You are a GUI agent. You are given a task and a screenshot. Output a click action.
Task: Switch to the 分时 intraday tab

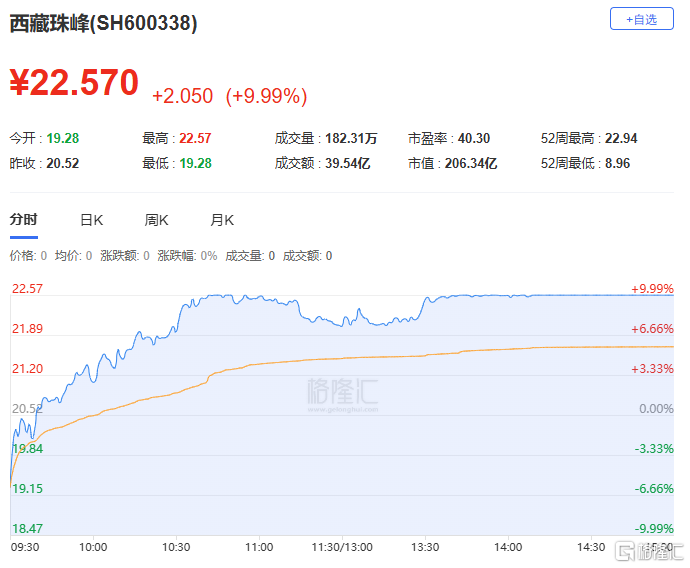coord(24,220)
